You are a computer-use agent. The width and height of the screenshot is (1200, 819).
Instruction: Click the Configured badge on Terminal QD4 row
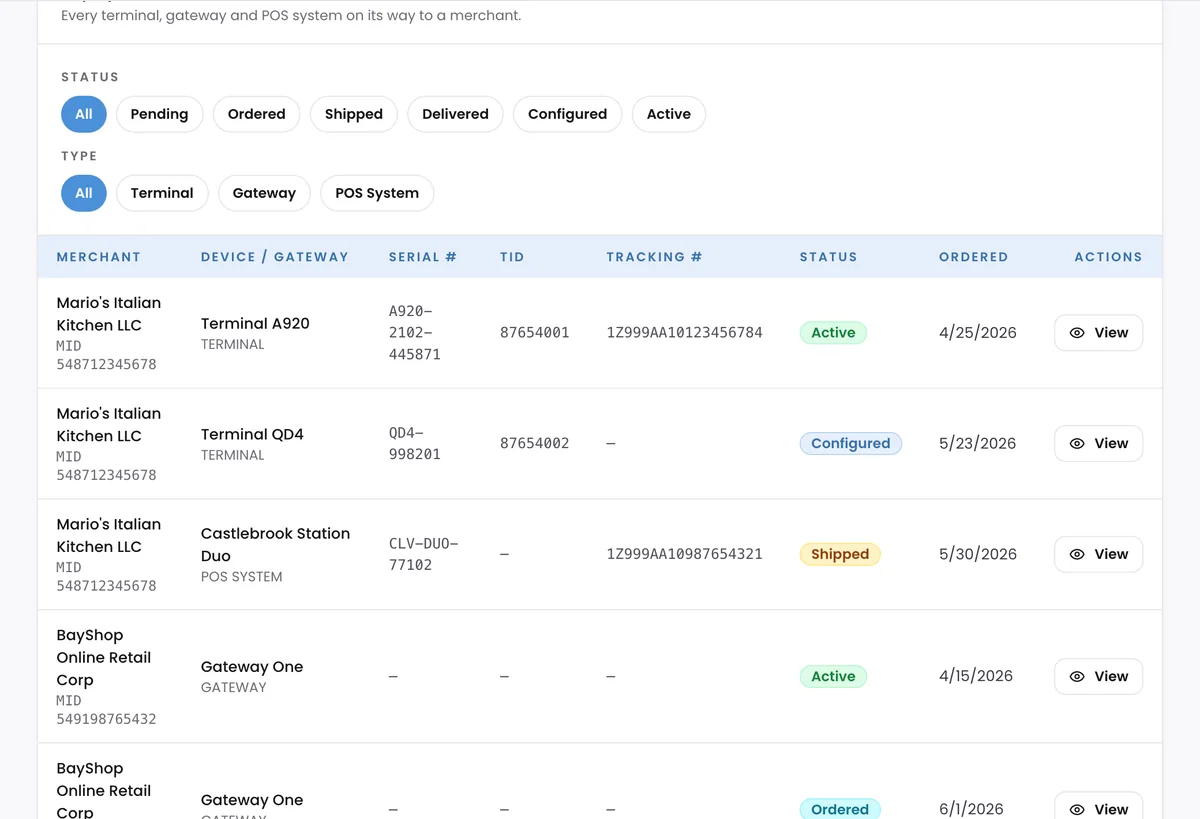pos(851,444)
